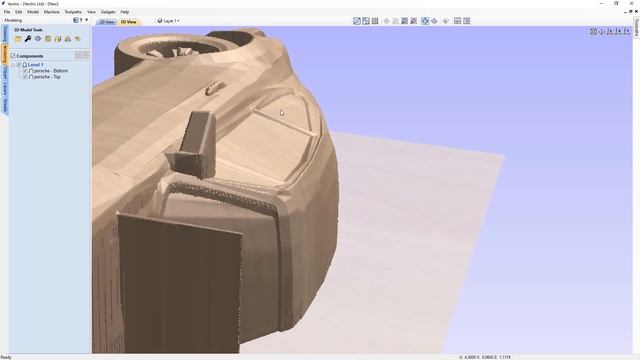
Task: Click the greyed diamond icon in view toolbar
Action: click(x=387, y=21)
